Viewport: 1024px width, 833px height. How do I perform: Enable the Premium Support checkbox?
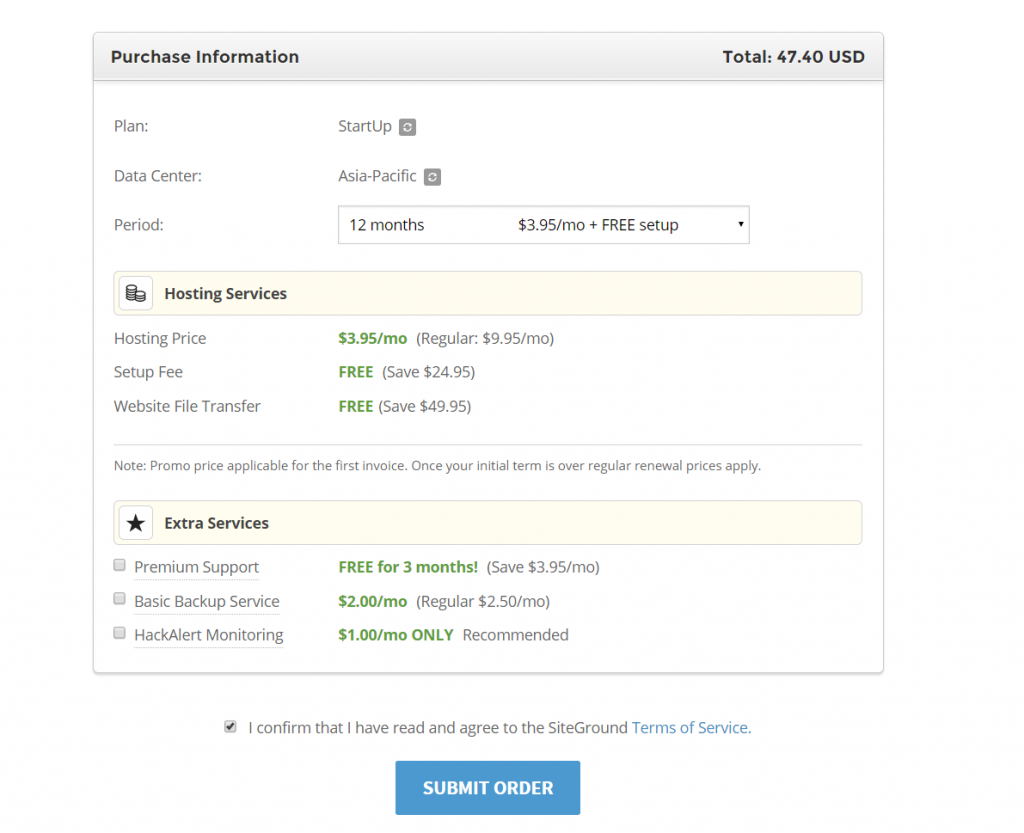pos(120,566)
